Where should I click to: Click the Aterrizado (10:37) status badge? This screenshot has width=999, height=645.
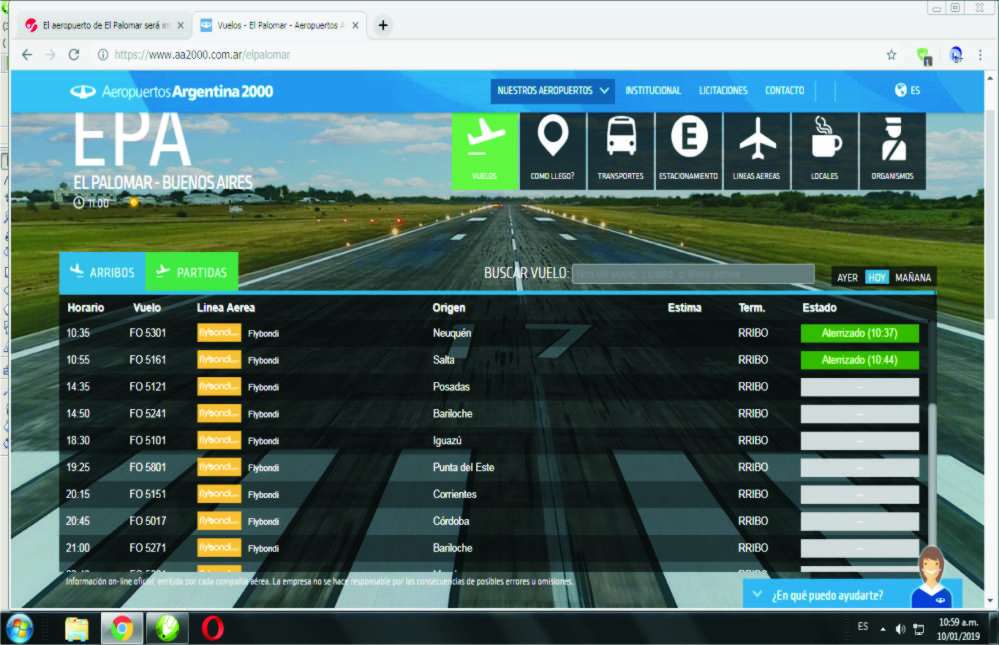[859, 333]
